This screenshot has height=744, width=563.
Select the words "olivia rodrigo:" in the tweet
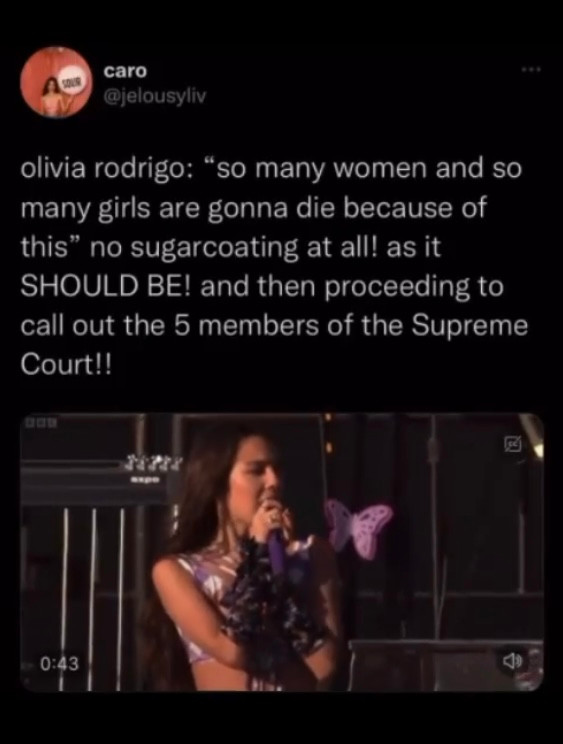(106, 169)
